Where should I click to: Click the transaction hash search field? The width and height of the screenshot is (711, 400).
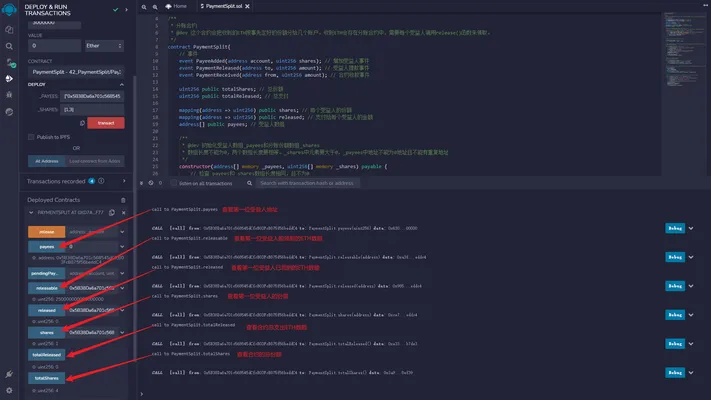(307, 183)
